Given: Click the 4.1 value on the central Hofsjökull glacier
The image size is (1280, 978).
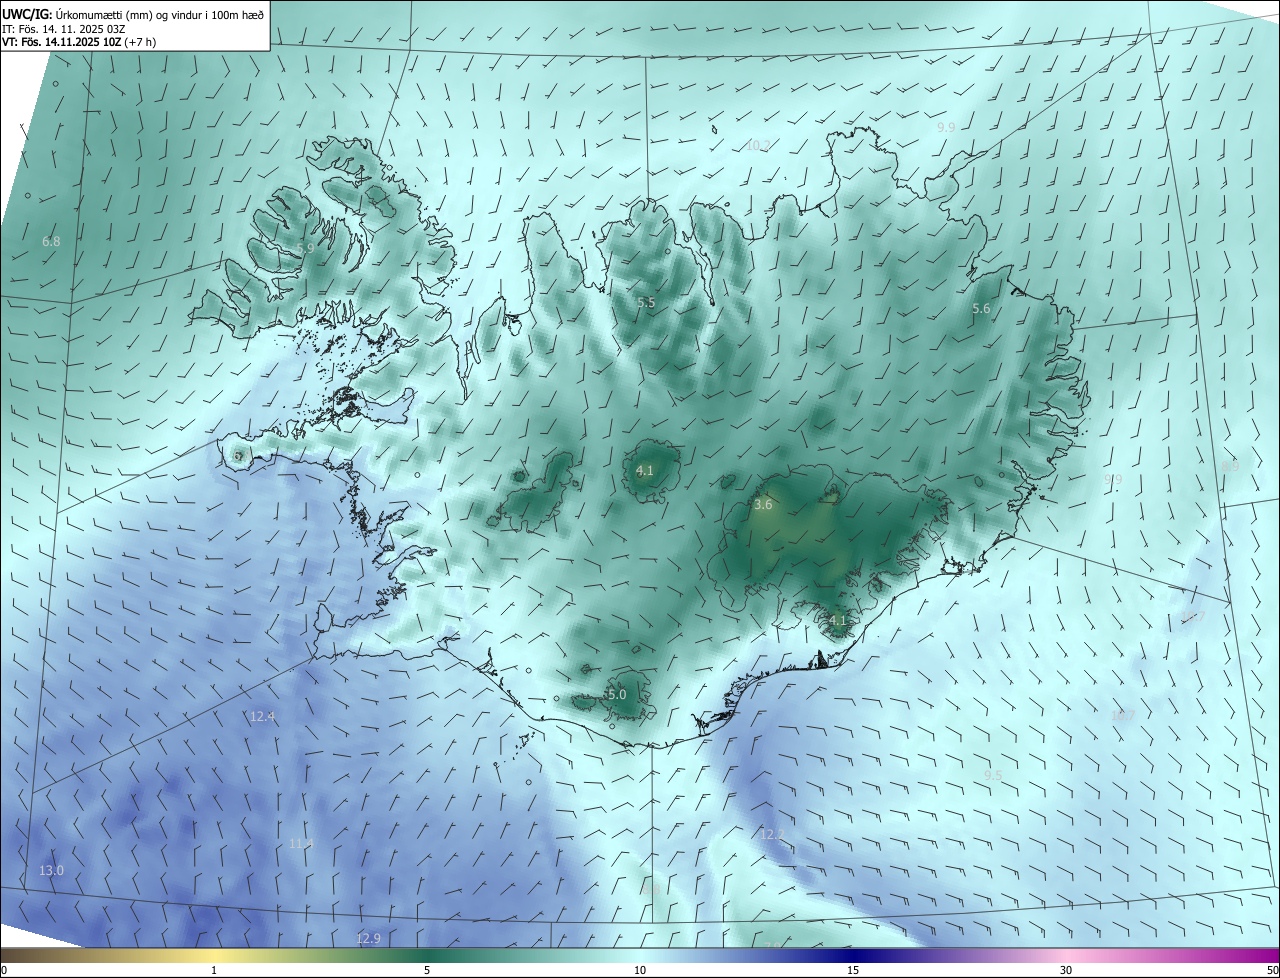Looking at the screenshot, I should [x=645, y=470].
